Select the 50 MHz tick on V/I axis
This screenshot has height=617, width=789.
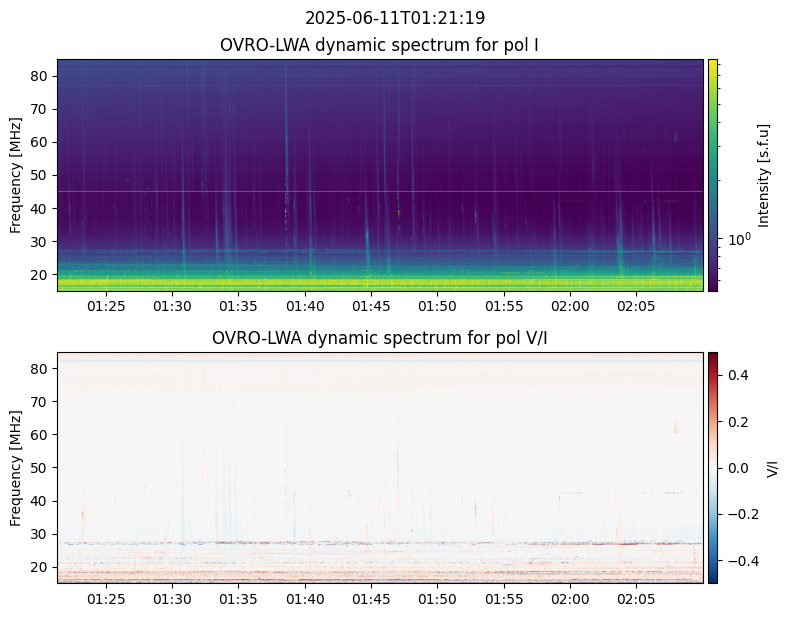coord(40,468)
